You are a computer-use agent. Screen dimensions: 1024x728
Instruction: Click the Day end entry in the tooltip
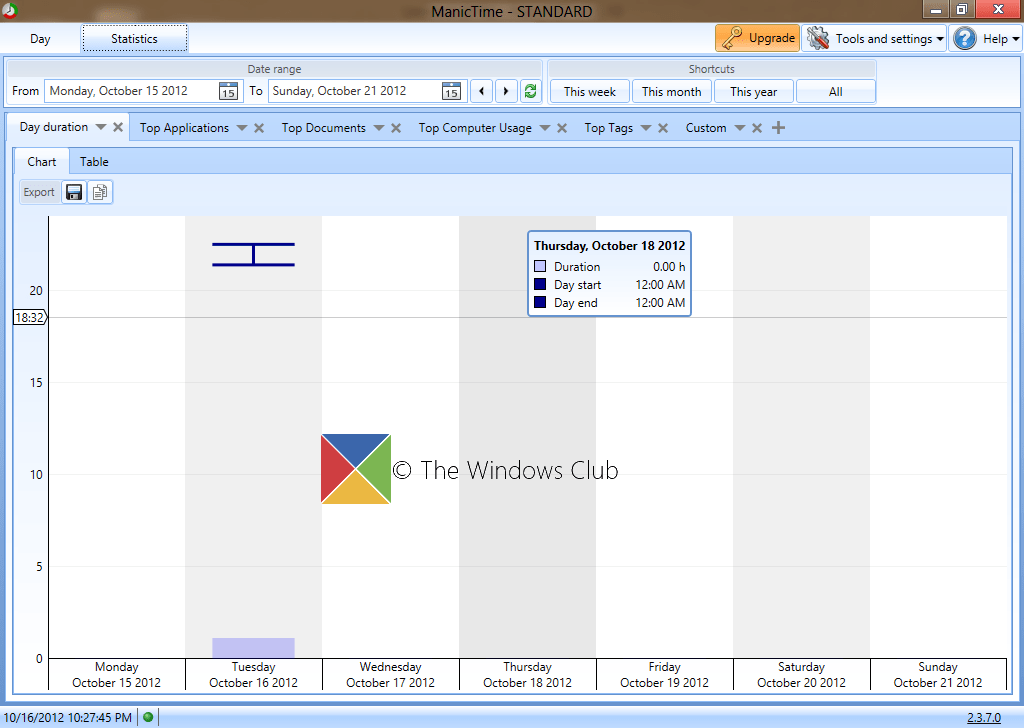(576, 303)
